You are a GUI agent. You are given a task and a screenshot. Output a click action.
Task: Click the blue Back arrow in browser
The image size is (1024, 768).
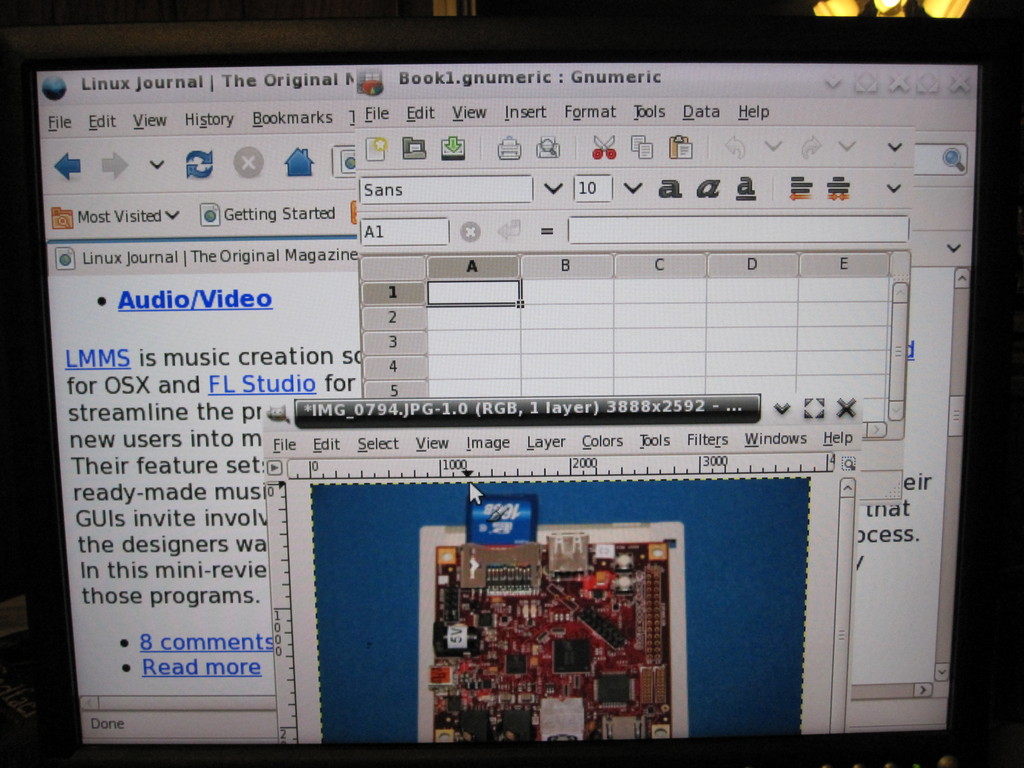tap(67, 165)
